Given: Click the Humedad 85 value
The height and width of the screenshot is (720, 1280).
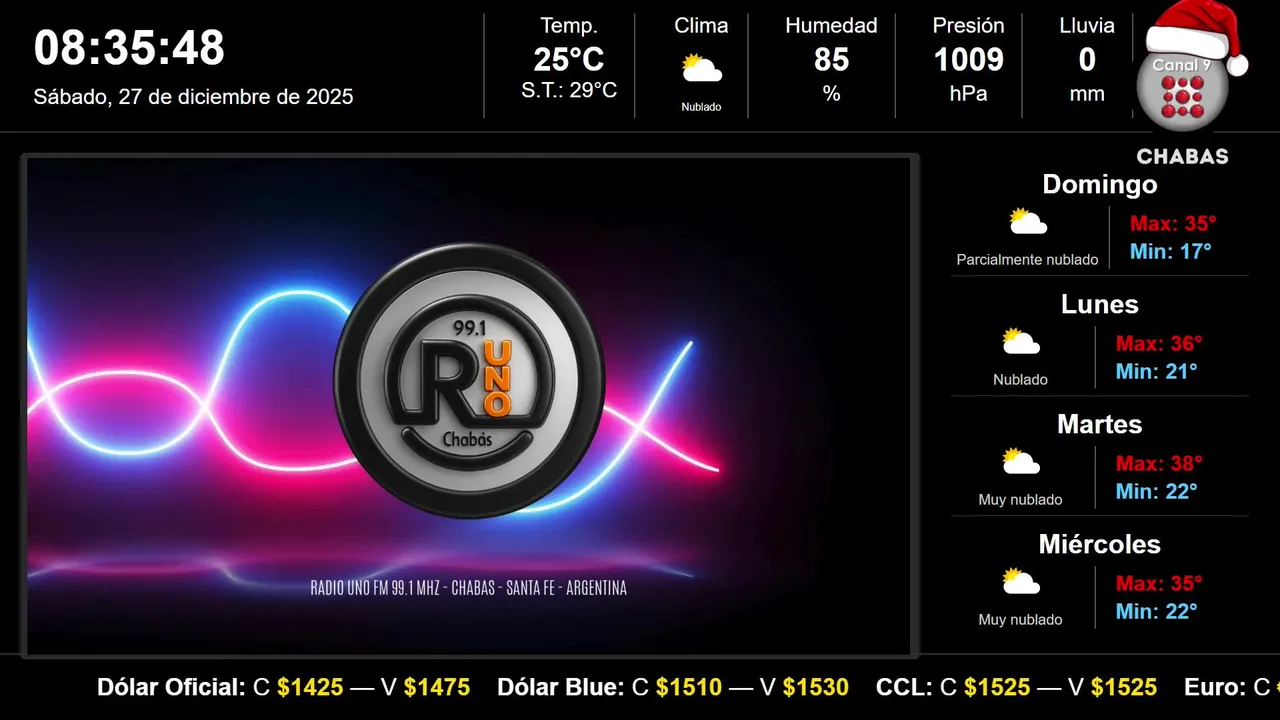Looking at the screenshot, I should pyautogui.click(x=831, y=60).
